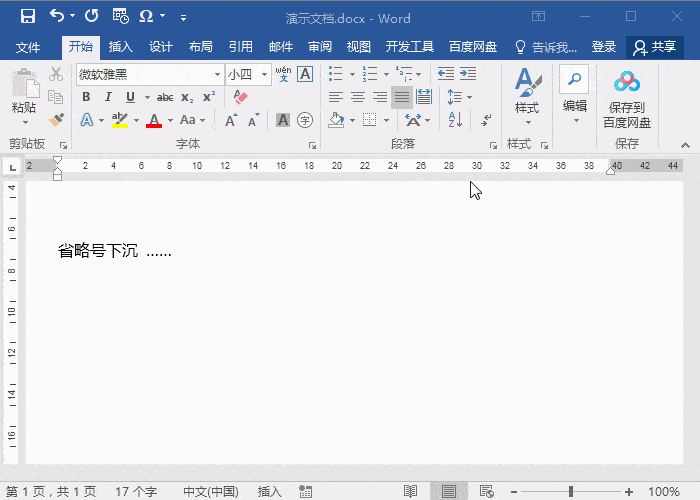Expand line spacing dropdown arrow
Image resolution: width=700 pixels, height=500 pixels.
(469, 97)
